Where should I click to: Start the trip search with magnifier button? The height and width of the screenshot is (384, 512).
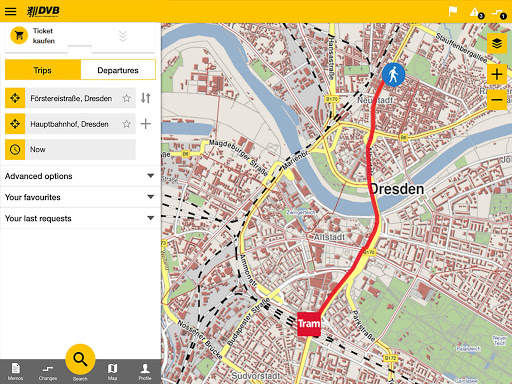(80, 359)
